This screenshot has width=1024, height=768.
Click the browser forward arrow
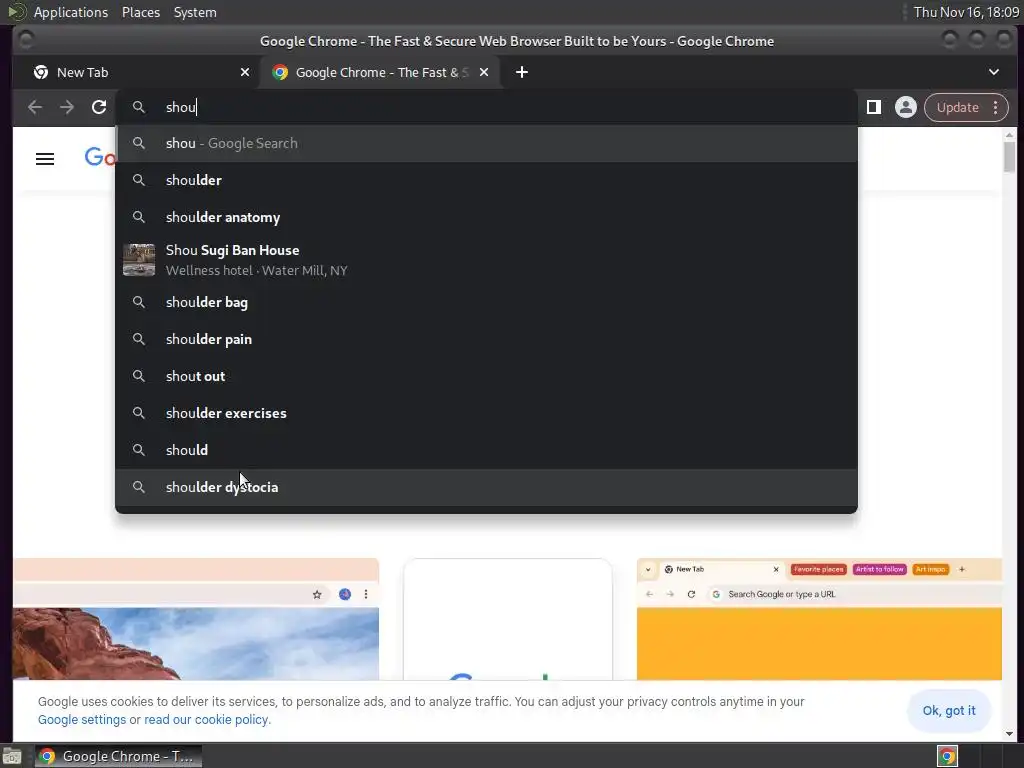67,107
